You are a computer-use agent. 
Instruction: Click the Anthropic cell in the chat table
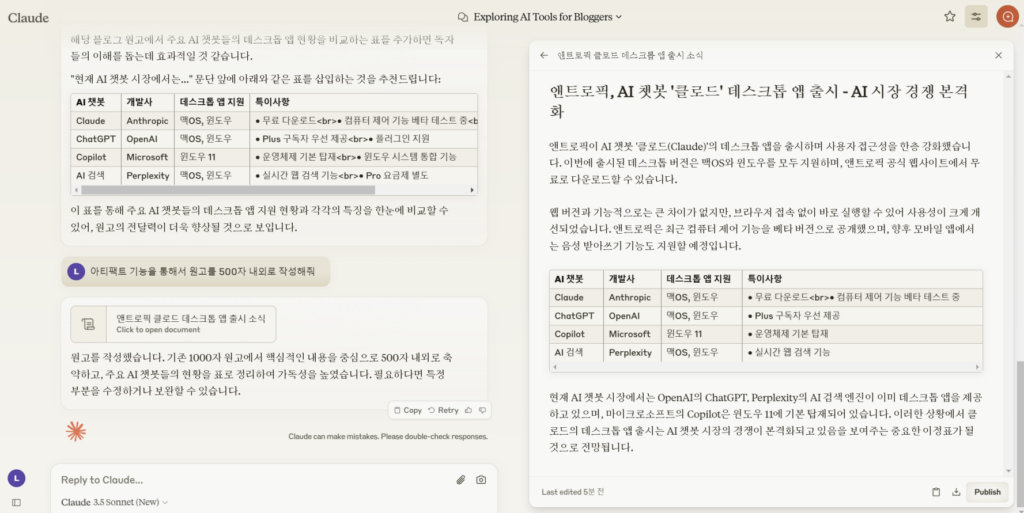click(x=148, y=121)
